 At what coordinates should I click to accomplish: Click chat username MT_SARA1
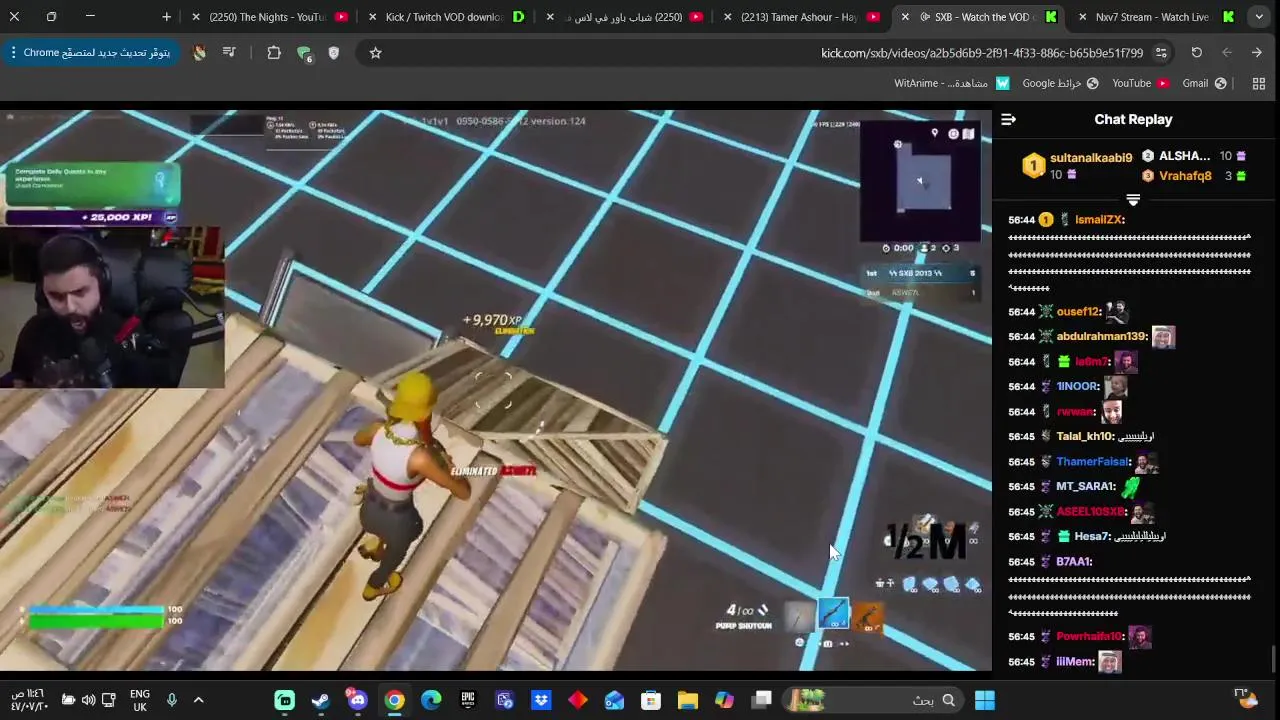tap(1086, 487)
